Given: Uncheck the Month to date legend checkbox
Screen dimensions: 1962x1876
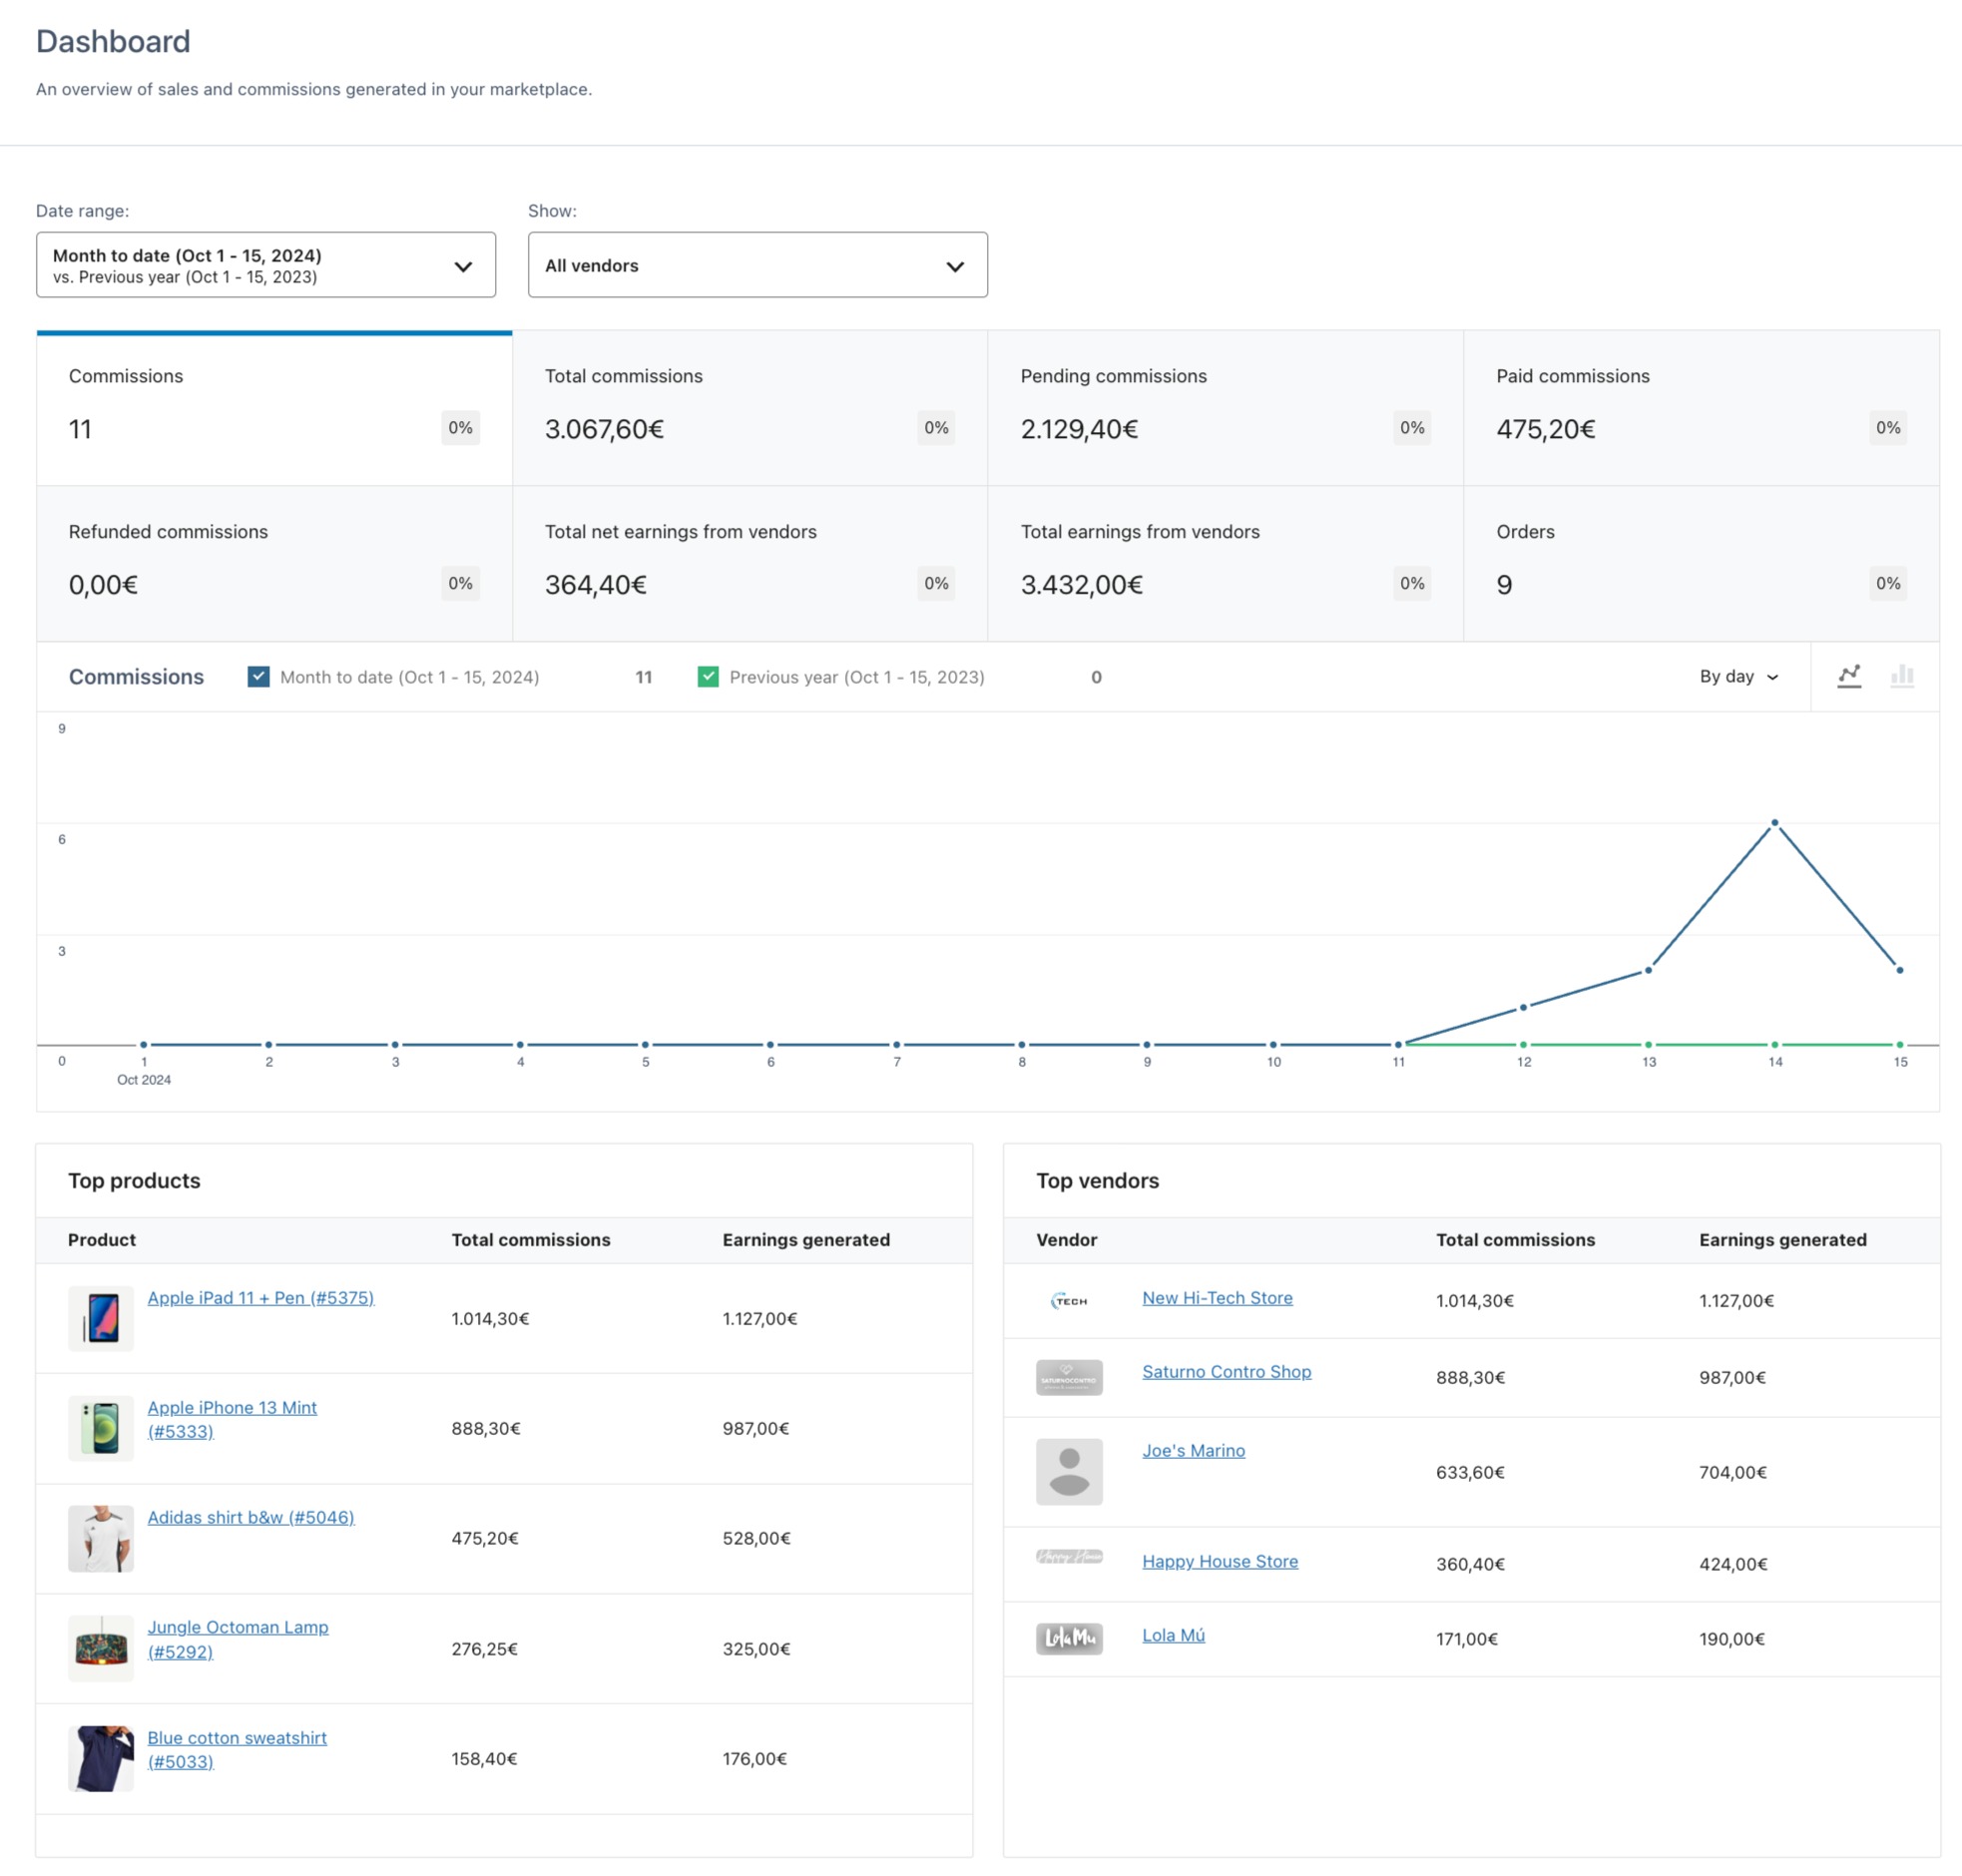Looking at the screenshot, I should click(258, 677).
